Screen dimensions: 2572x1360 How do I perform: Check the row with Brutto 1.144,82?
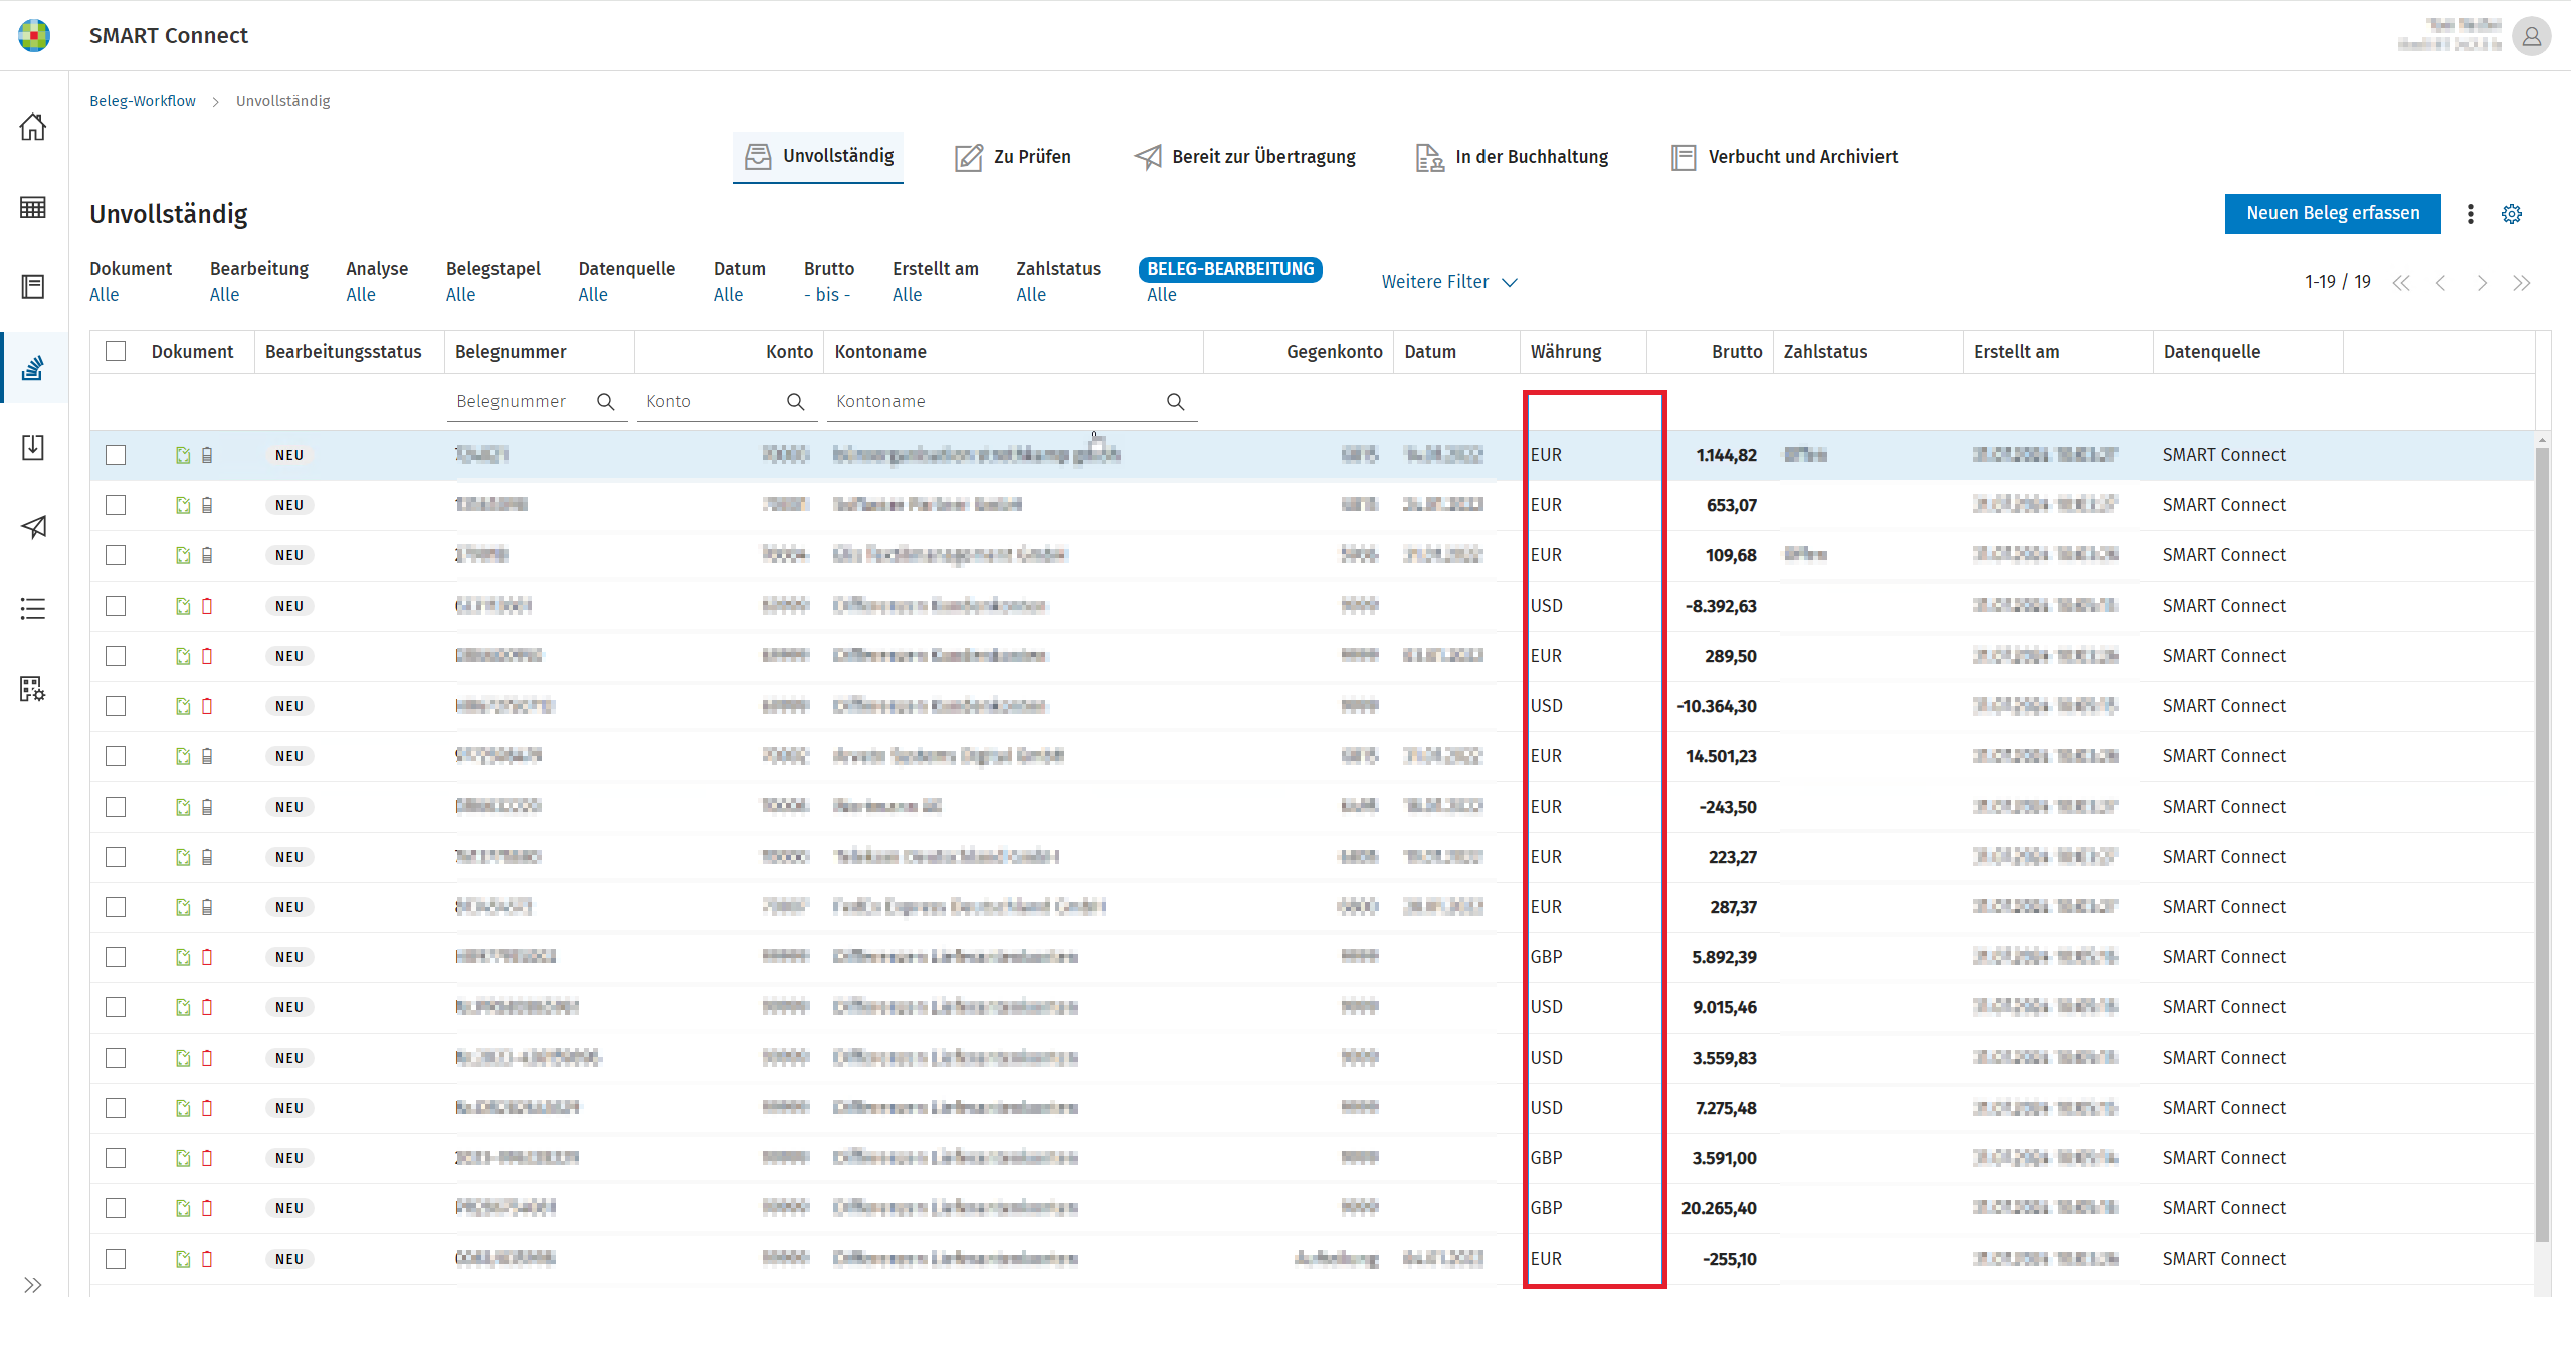coord(116,455)
